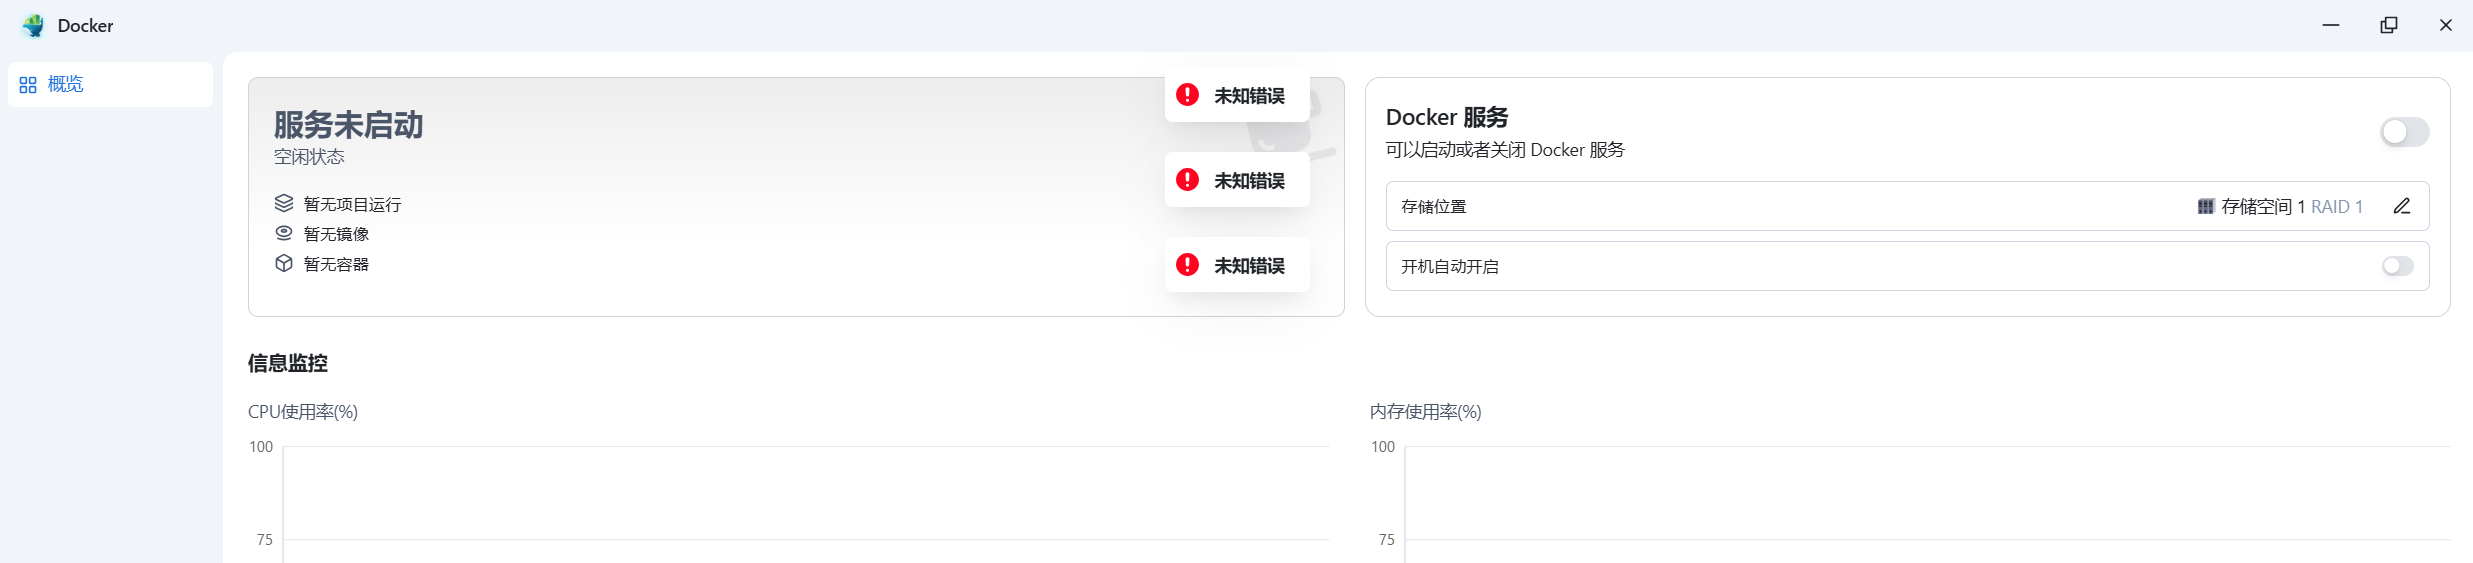Image resolution: width=2473 pixels, height=563 pixels.
Task: Click the pencil edit icon for 存储位置
Action: (2401, 206)
